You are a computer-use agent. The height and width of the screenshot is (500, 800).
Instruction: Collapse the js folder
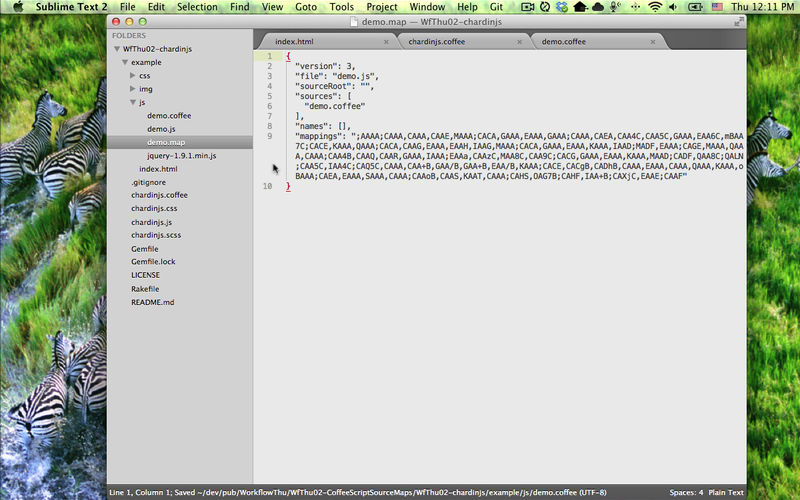click(133, 102)
